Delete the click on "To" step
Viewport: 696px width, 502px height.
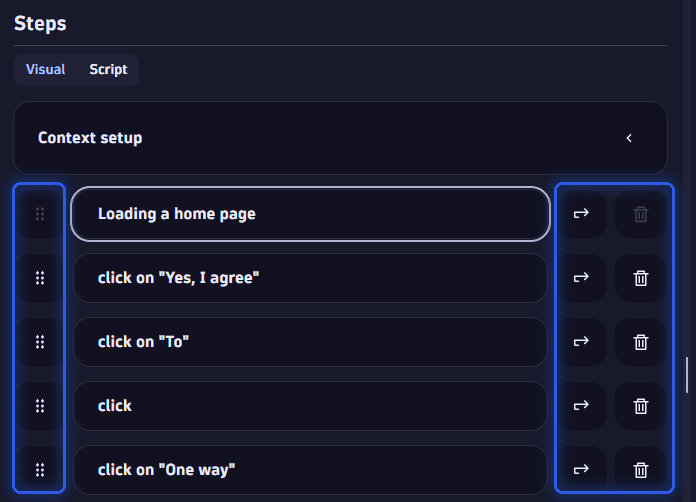coord(641,342)
